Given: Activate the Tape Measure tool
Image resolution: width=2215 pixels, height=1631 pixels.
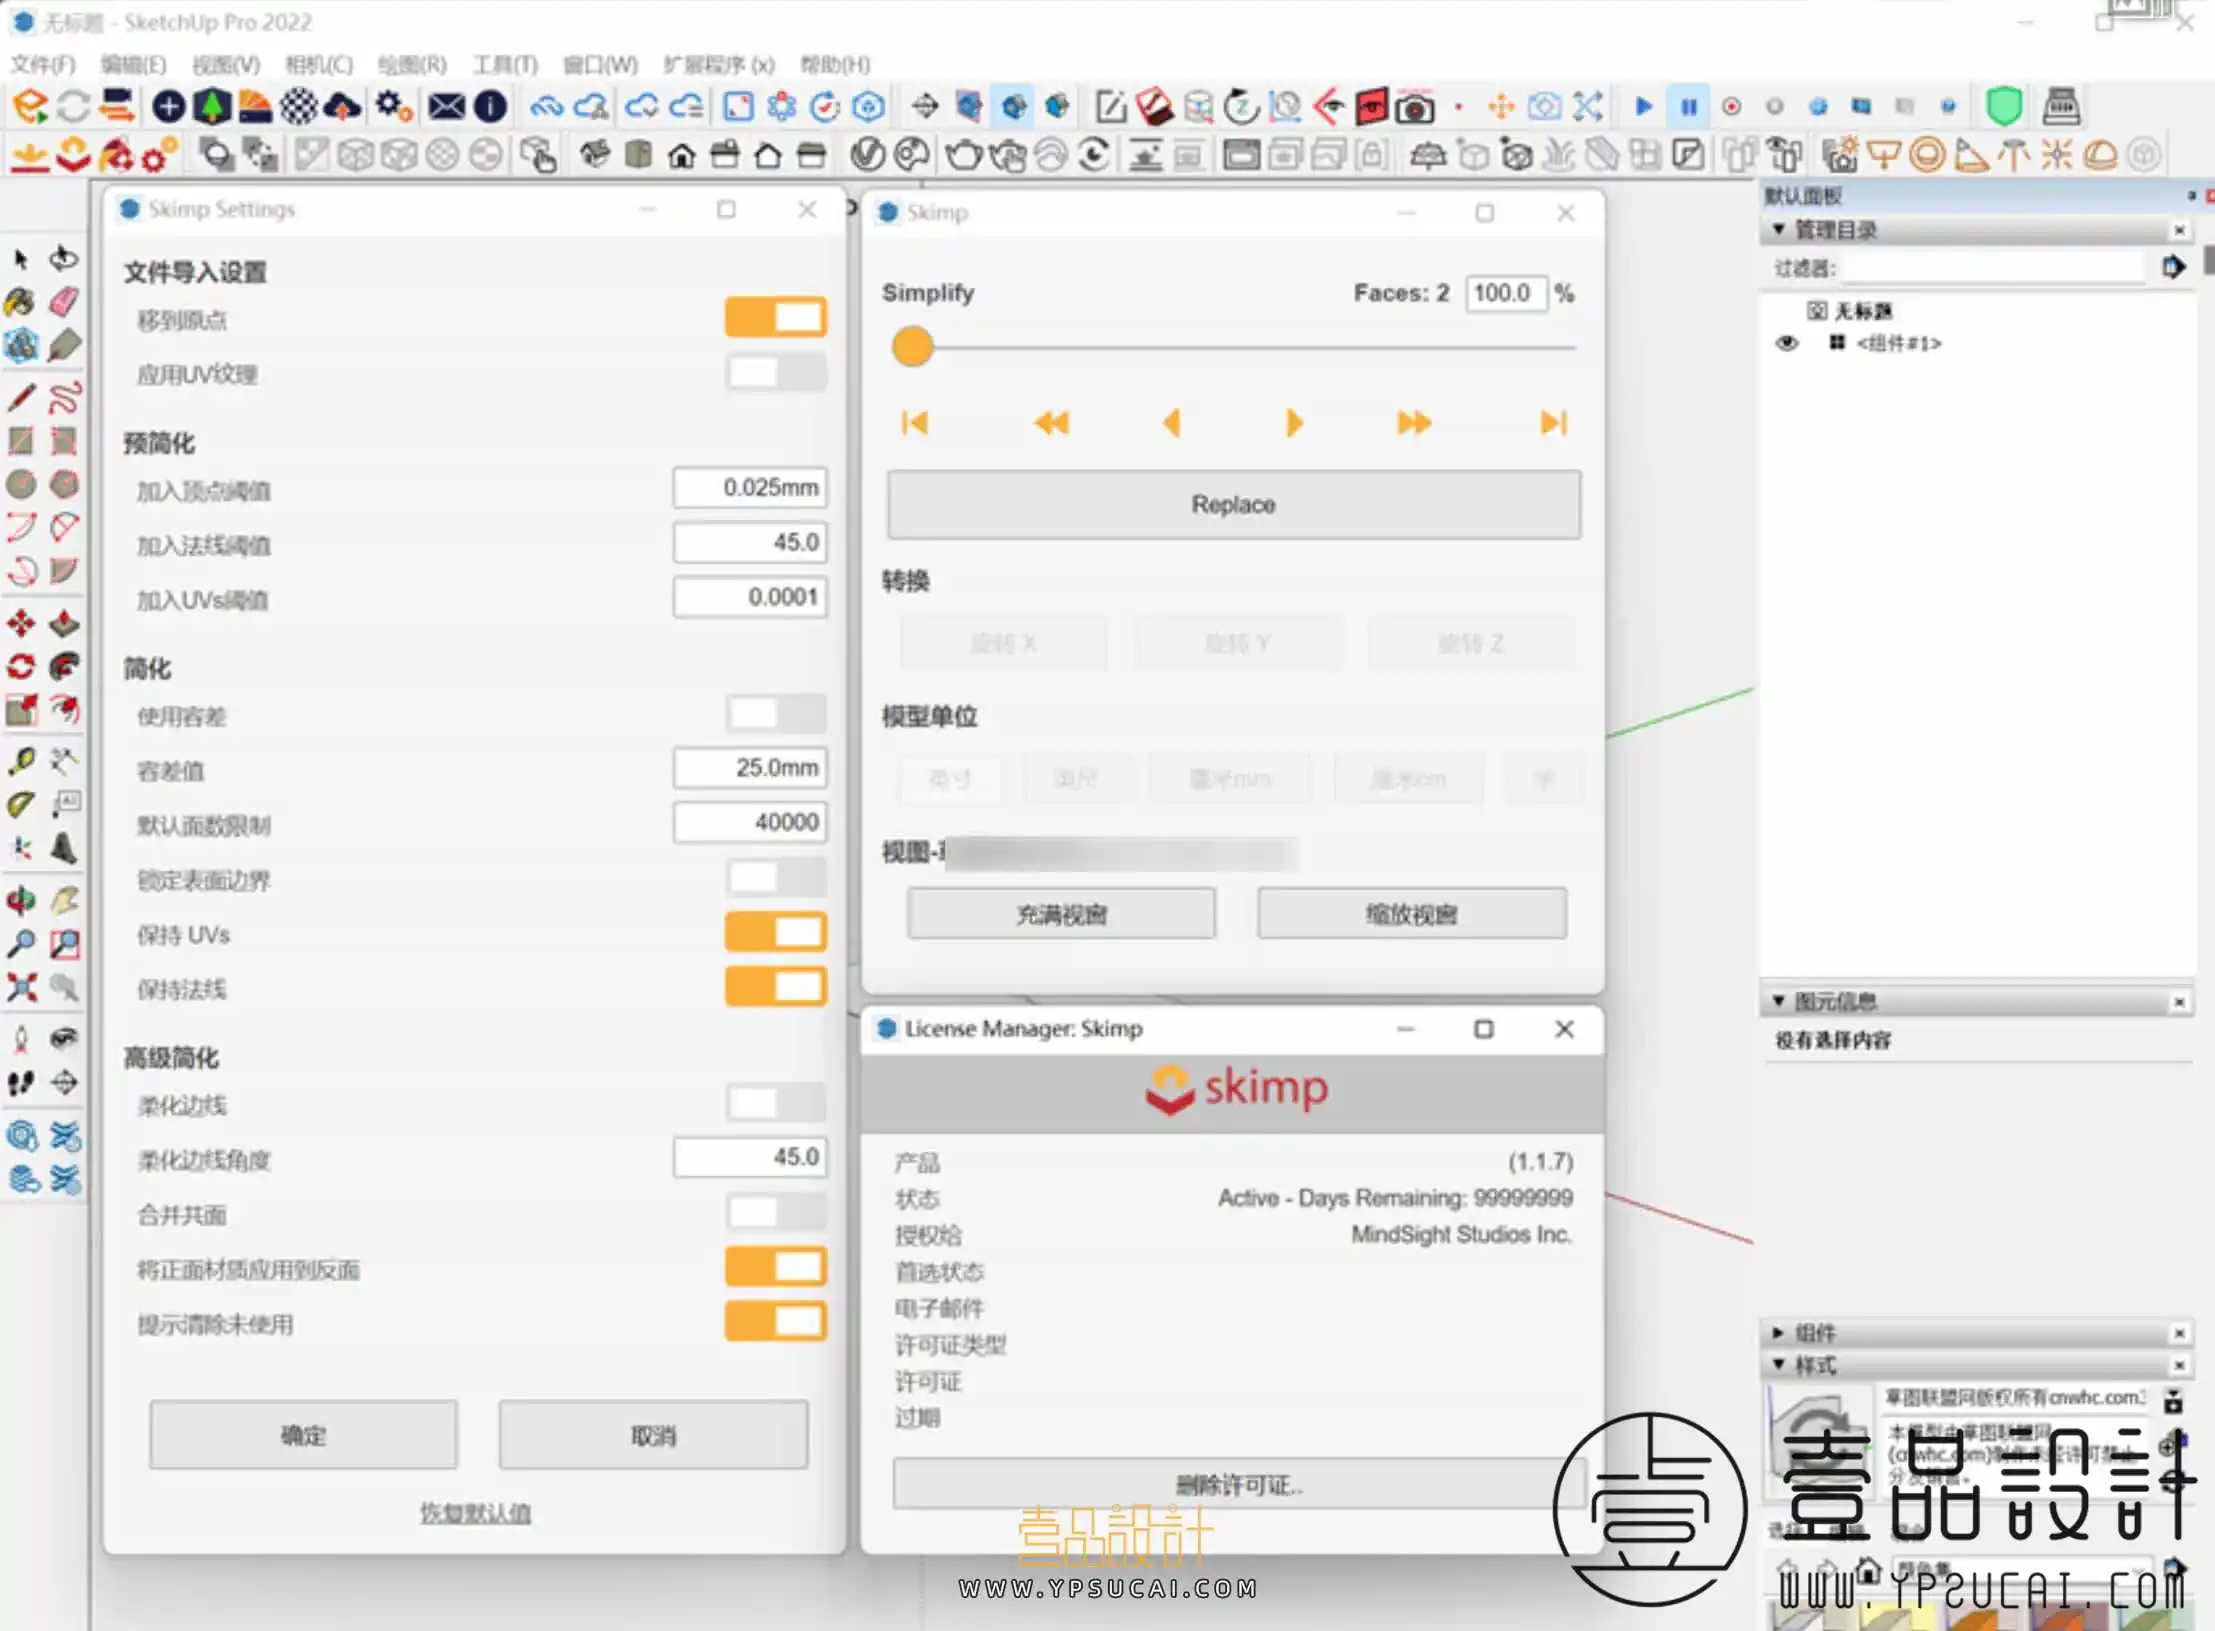Looking at the screenshot, I should (x=20, y=761).
